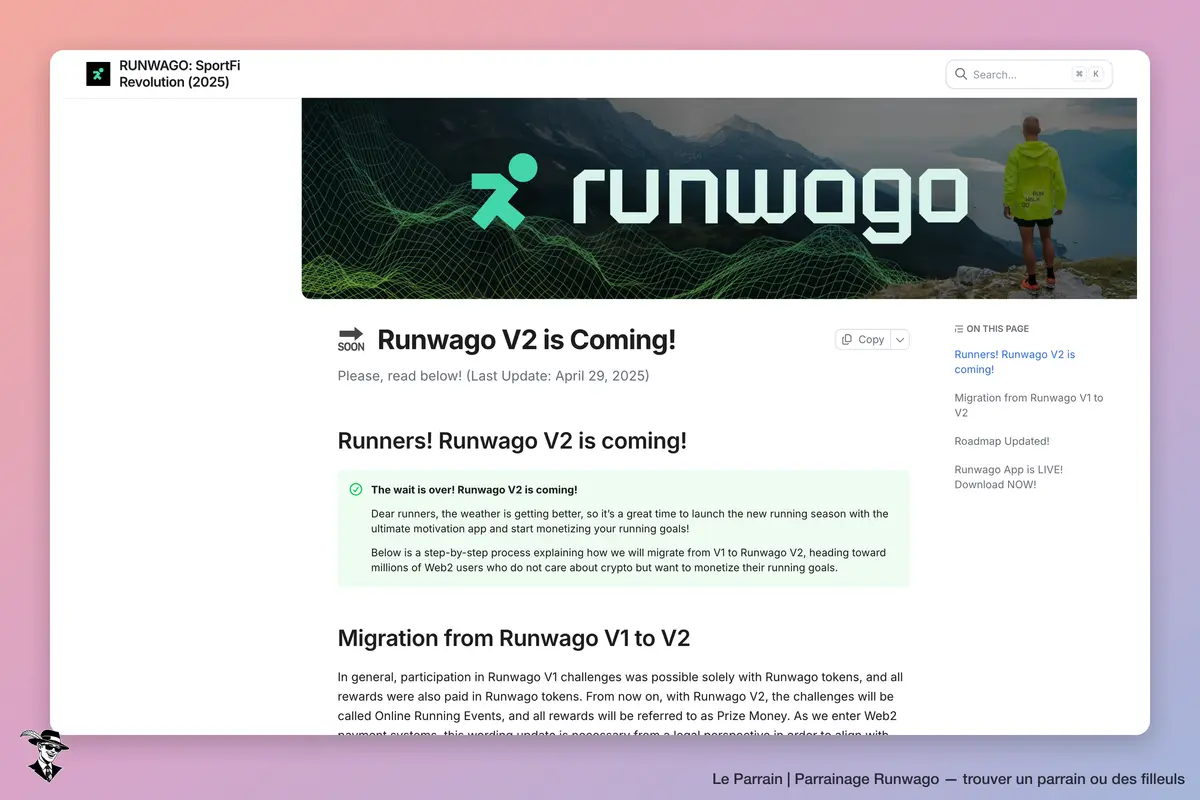This screenshot has height=800, width=1200.
Task: Click the Runwago logo icon in header
Action: 98,74
